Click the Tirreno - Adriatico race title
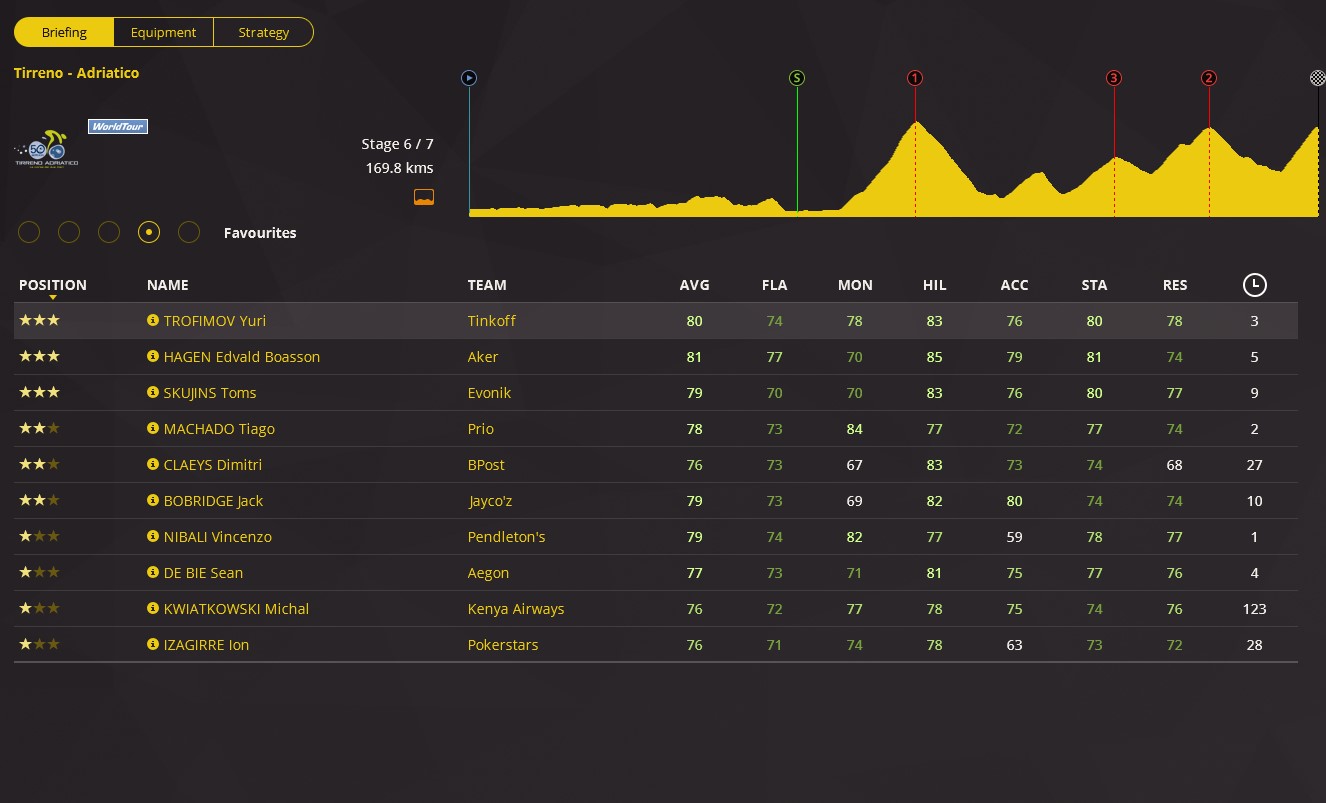The width and height of the screenshot is (1326, 803). [76, 73]
